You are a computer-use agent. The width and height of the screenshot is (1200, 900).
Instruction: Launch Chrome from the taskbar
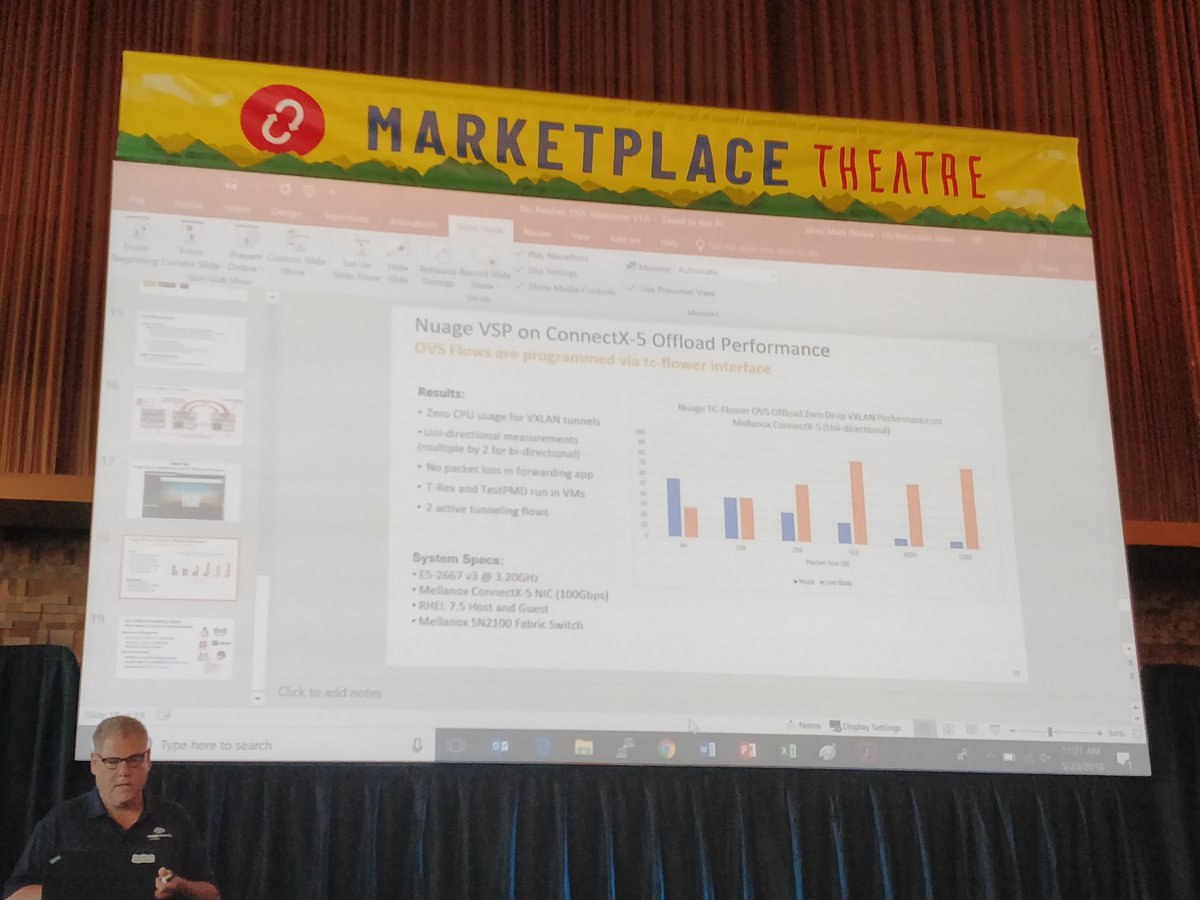[666, 748]
